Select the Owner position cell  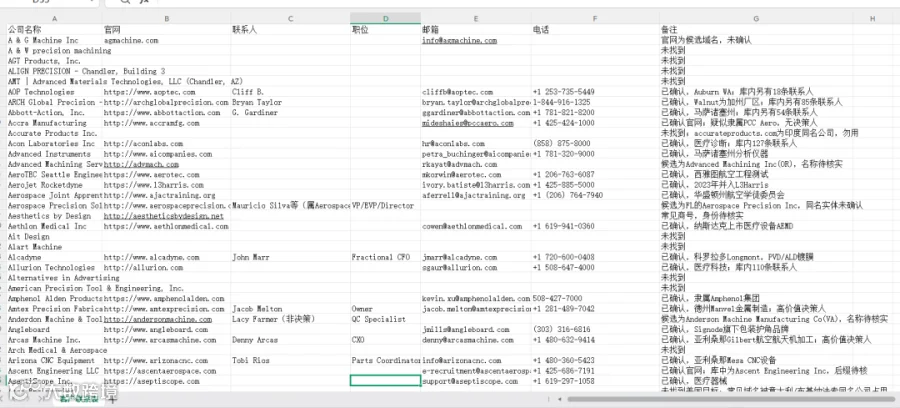point(386,309)
